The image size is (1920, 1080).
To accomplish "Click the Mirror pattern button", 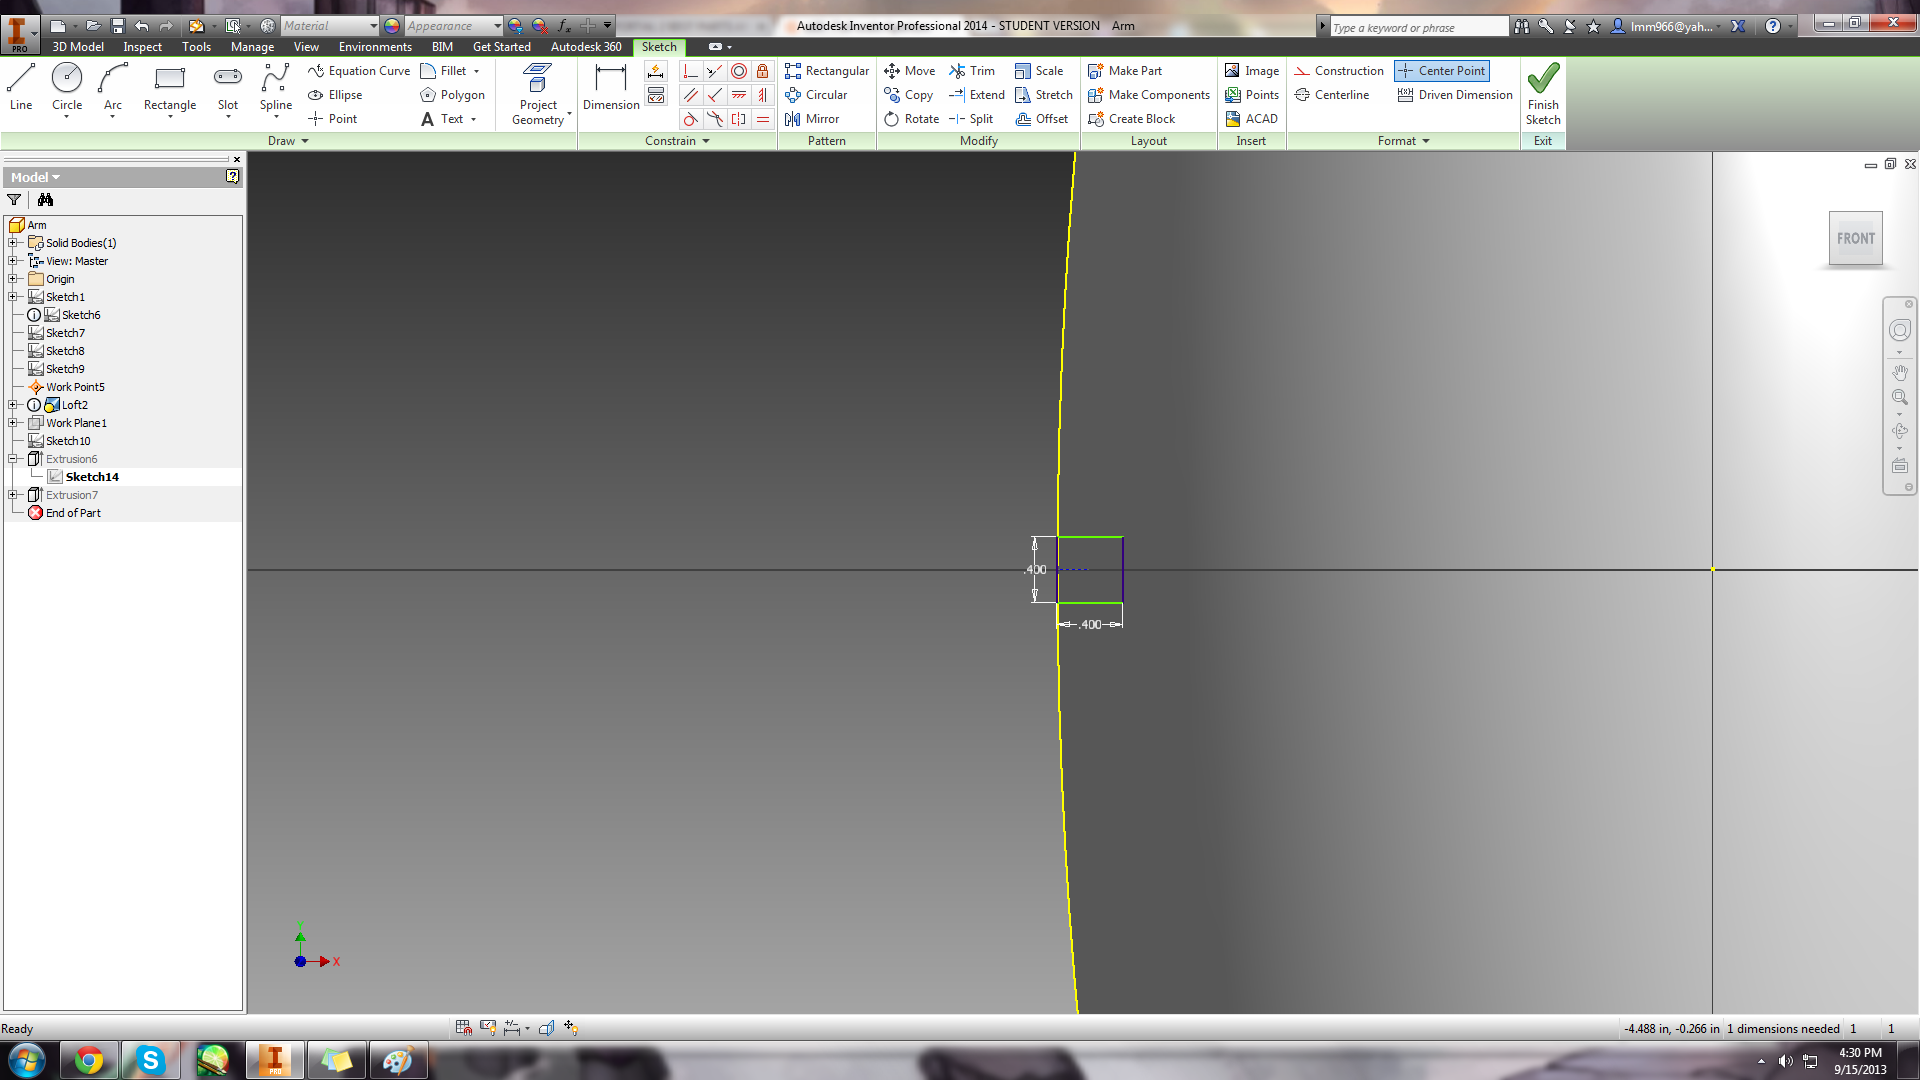I will click(812, 119).
